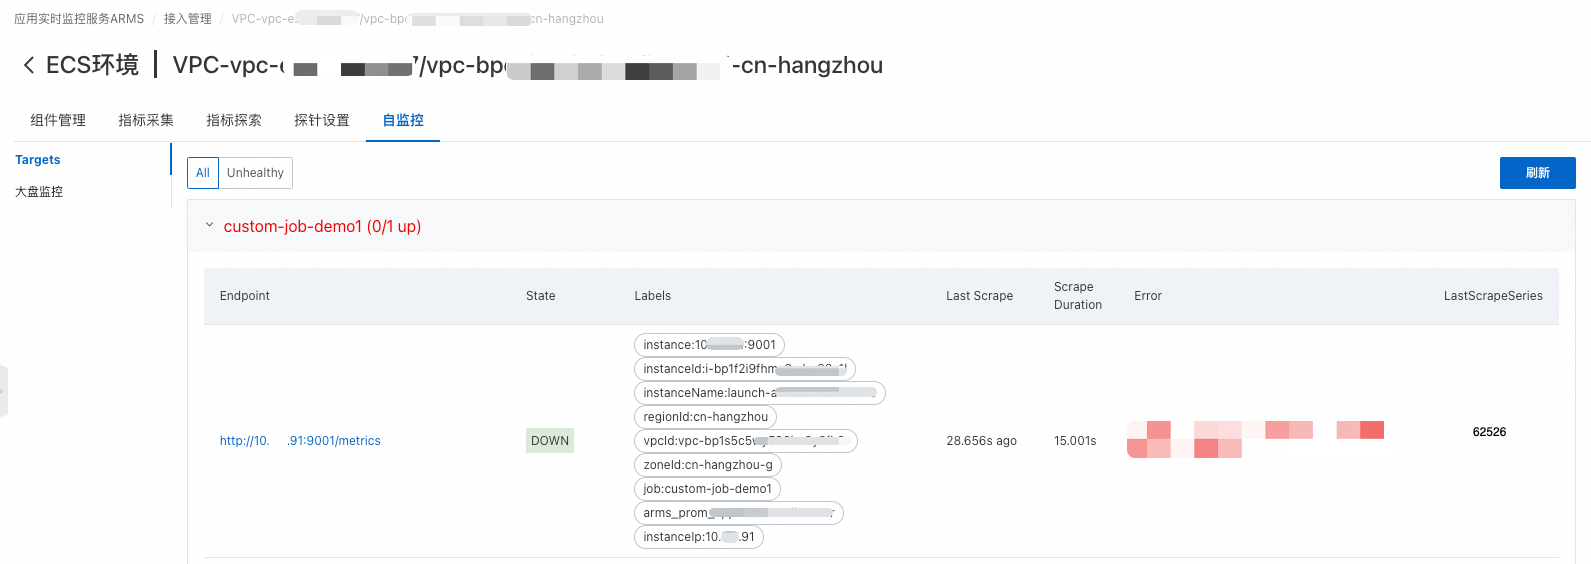The height and width of the screenshot is (564, 1591).
Task: Click the DOWN state badge
Action: click(550, 441)
